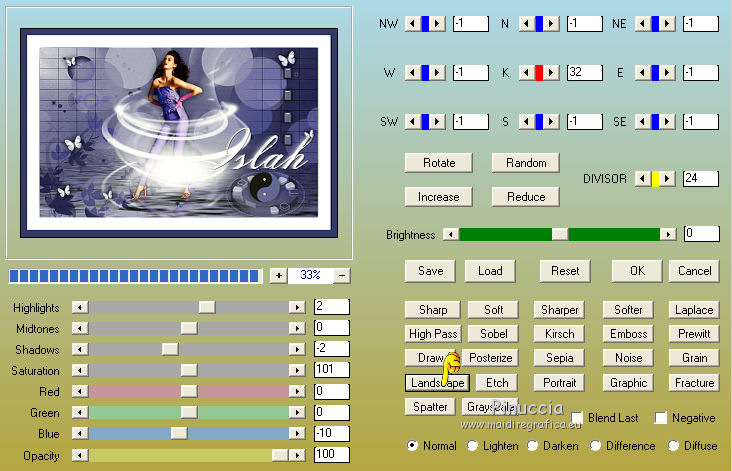This screenshot has width=732, height=471.
Task: Apply the Emboss filter preset
Action: tap(628, 334)
